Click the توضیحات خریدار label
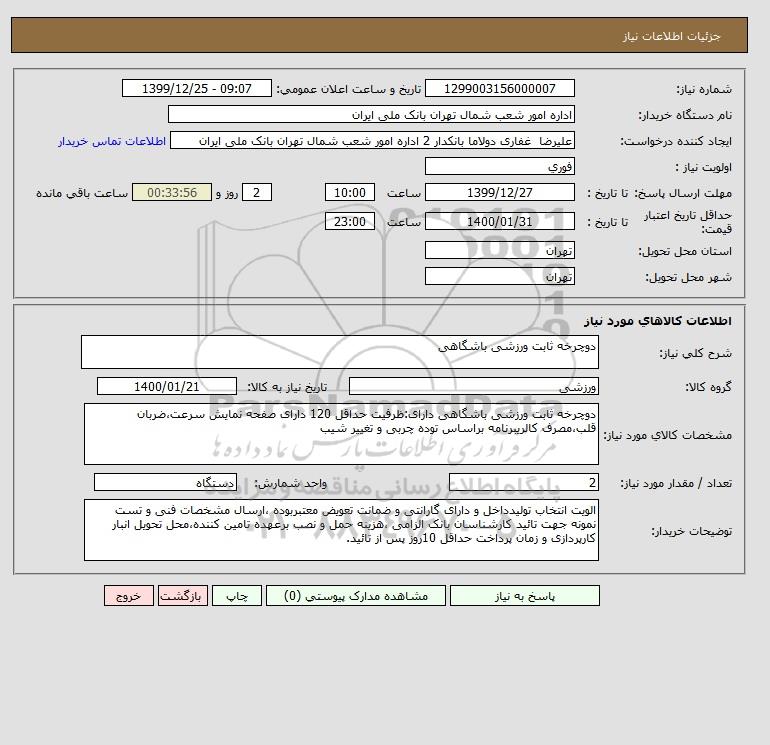The image size is (770, 745). [691, 531]
